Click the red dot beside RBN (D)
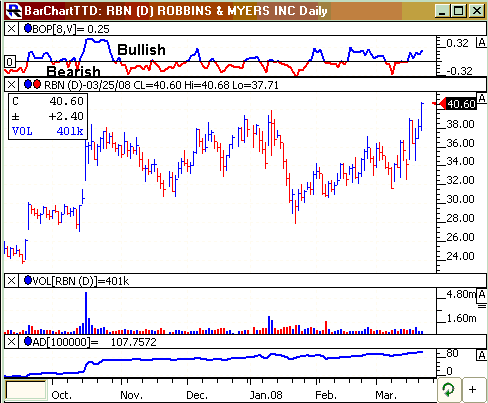488x403 pixels. 37,84
